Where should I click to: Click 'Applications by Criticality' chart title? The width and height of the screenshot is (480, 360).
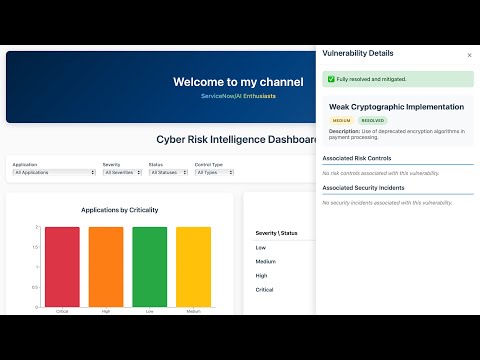pyautogui.click(x=120, y=210)
